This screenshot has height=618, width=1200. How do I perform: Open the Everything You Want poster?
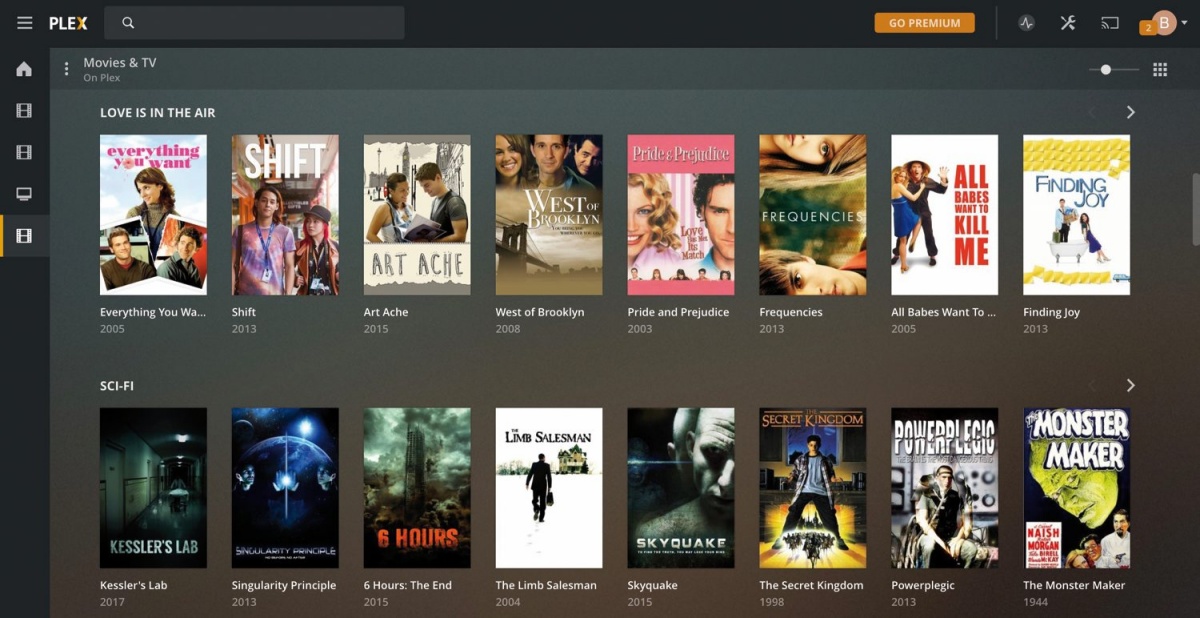pyautogui.click(x=153, y=215)
